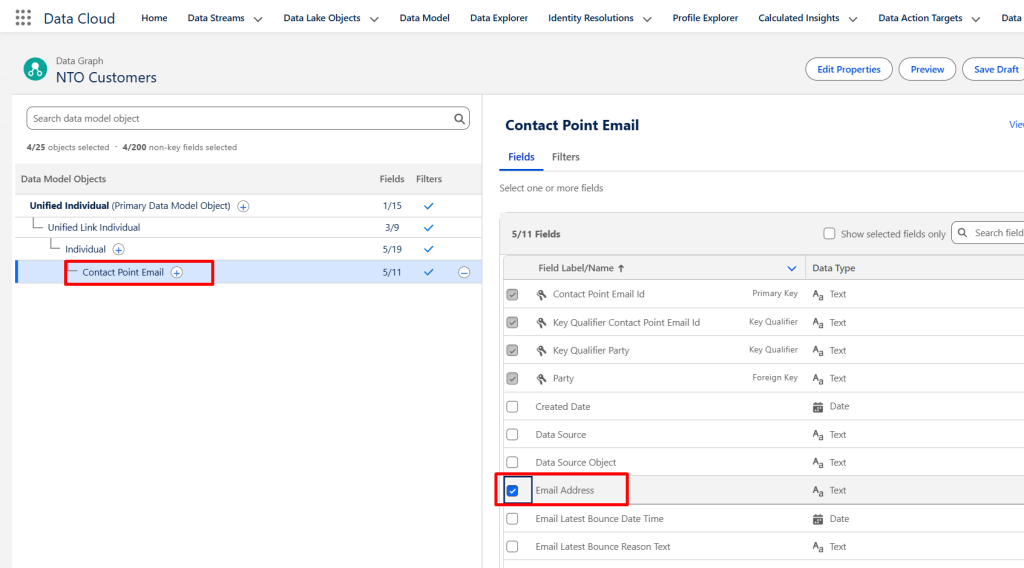This screenshot has height=568, width=1024.
Task: Click calendar icon for Created Date type
Action: coord(818,407)
